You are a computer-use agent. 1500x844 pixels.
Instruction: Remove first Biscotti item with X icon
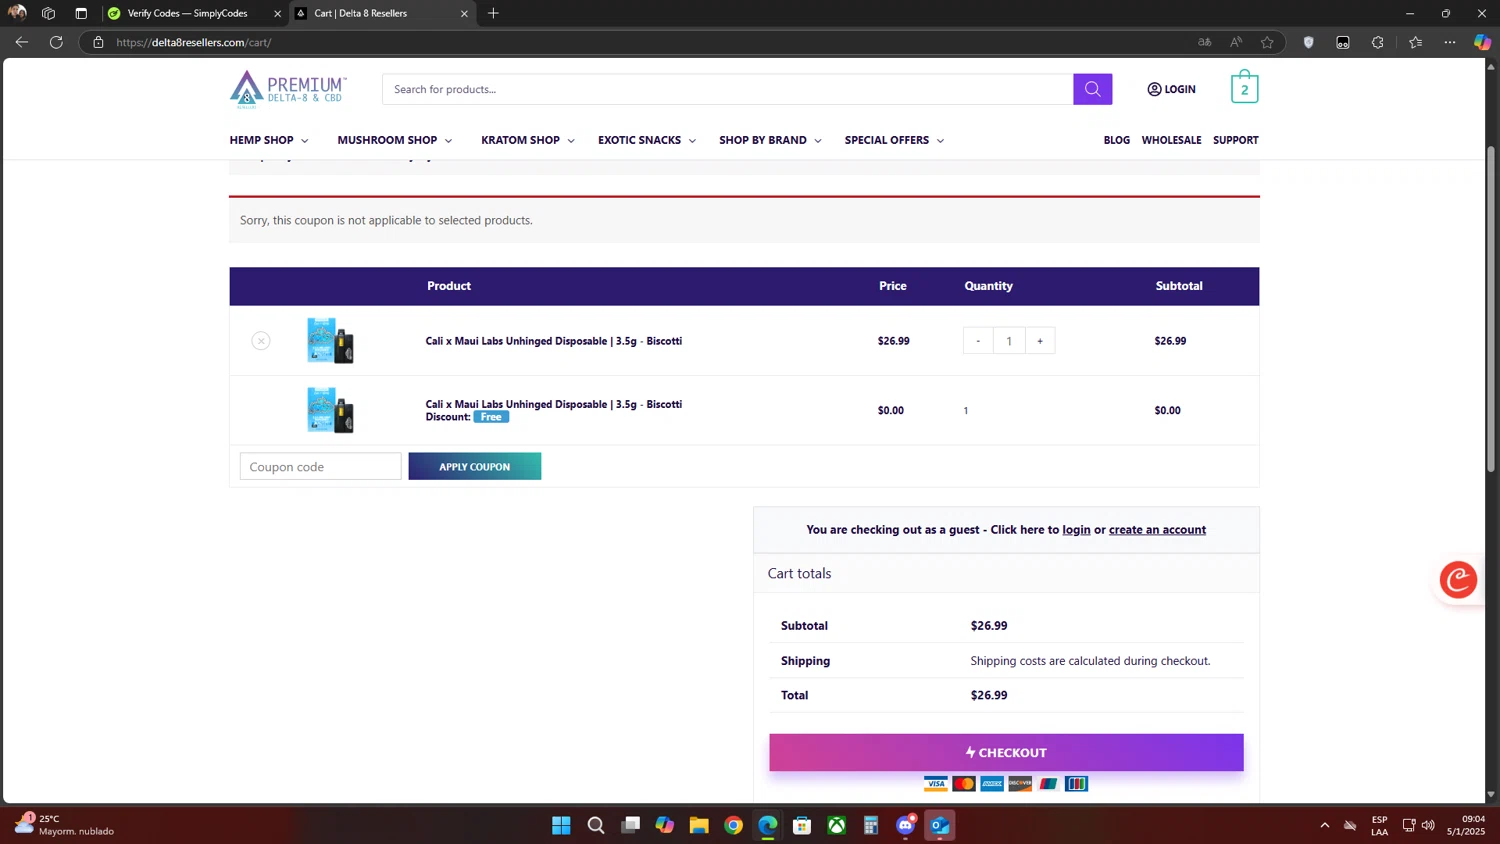[261, 341]
